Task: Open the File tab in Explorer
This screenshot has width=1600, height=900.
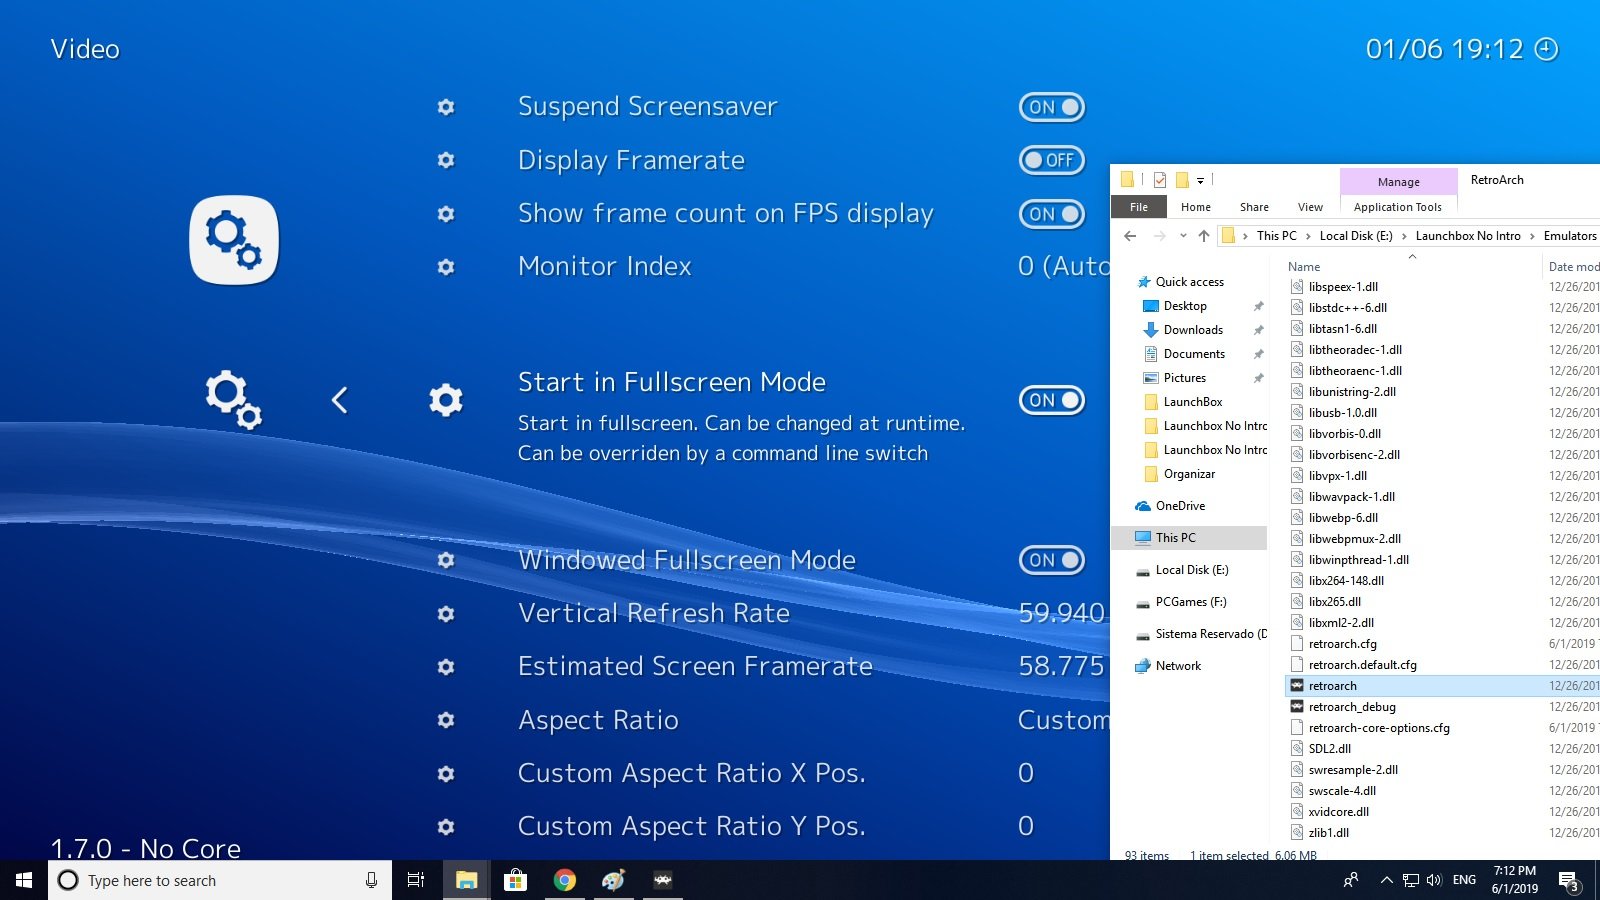Action: [x=1139, y=207]
